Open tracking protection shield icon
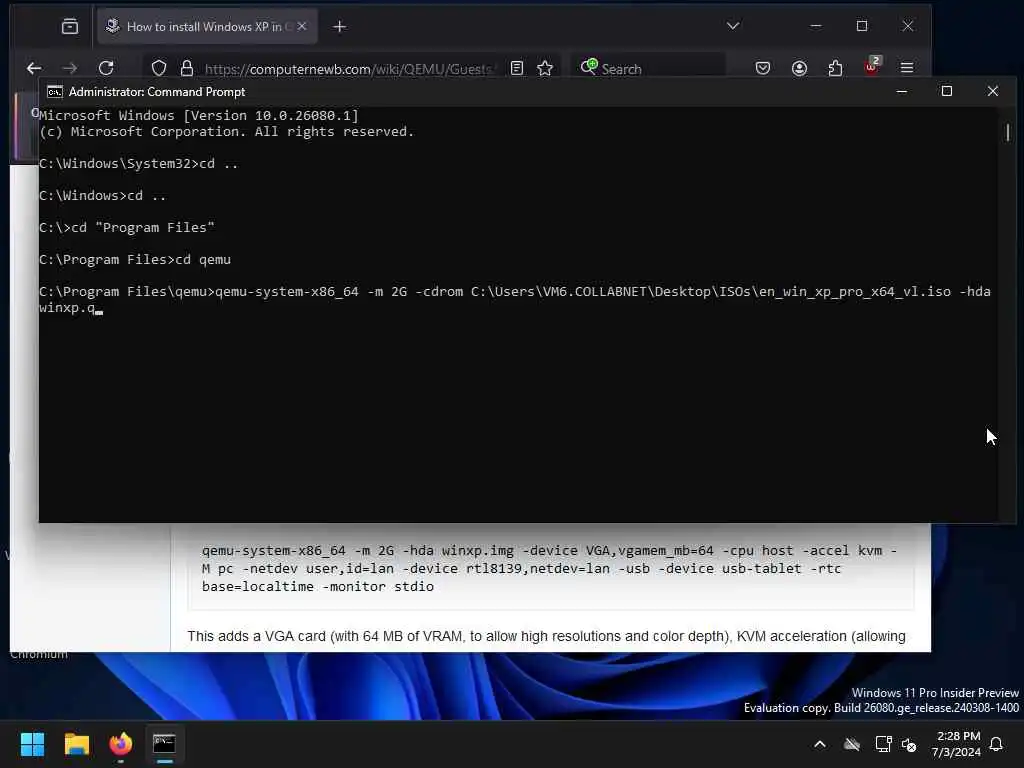This screenshot has width=1024, height=768. [x=159, y=68]
